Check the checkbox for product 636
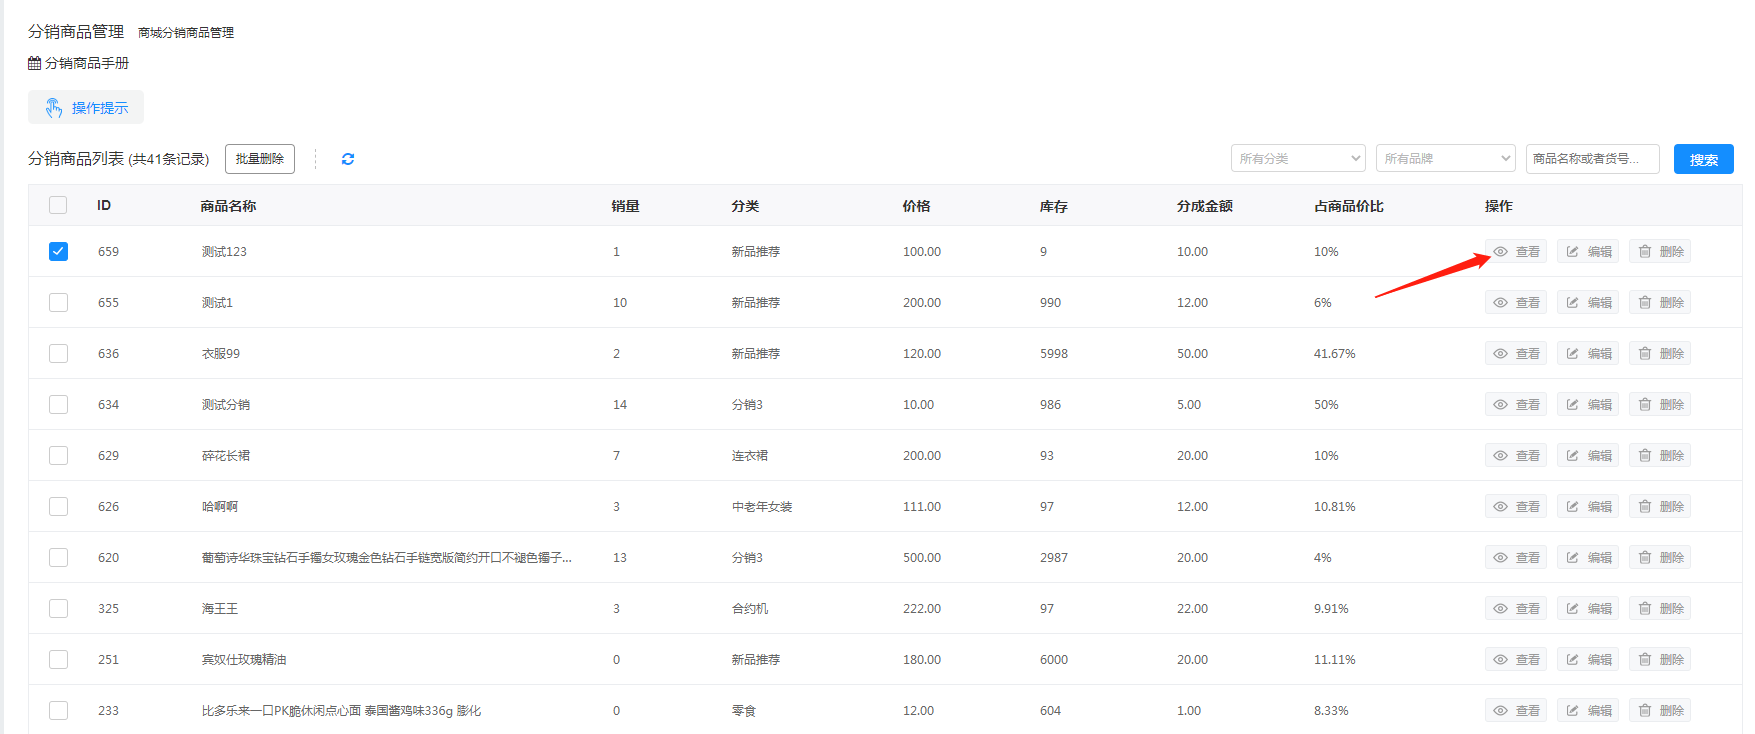Screen dimensions: 1755x734 click(58, 353)
